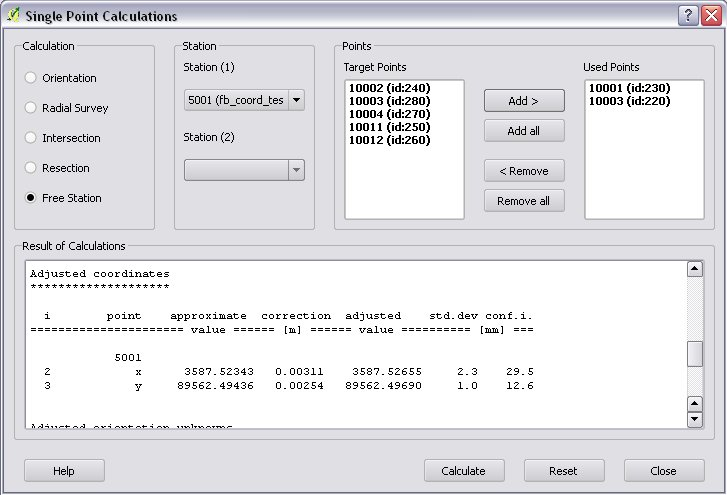Click the Add all button
This screenshot has height=495, width=727.
tap(524, 131)
